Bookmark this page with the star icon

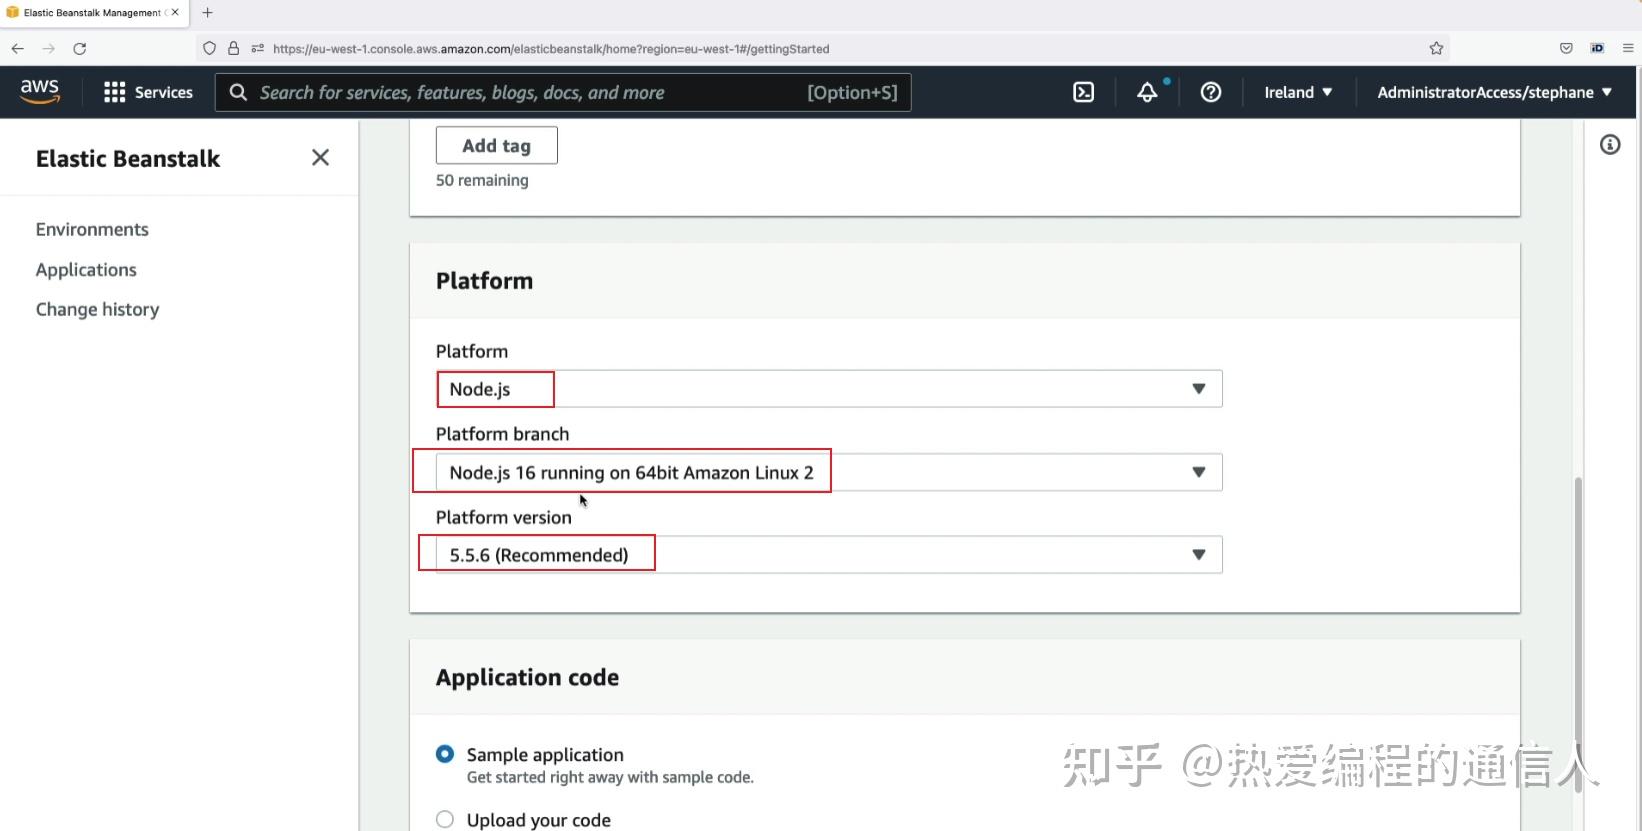1436,48
